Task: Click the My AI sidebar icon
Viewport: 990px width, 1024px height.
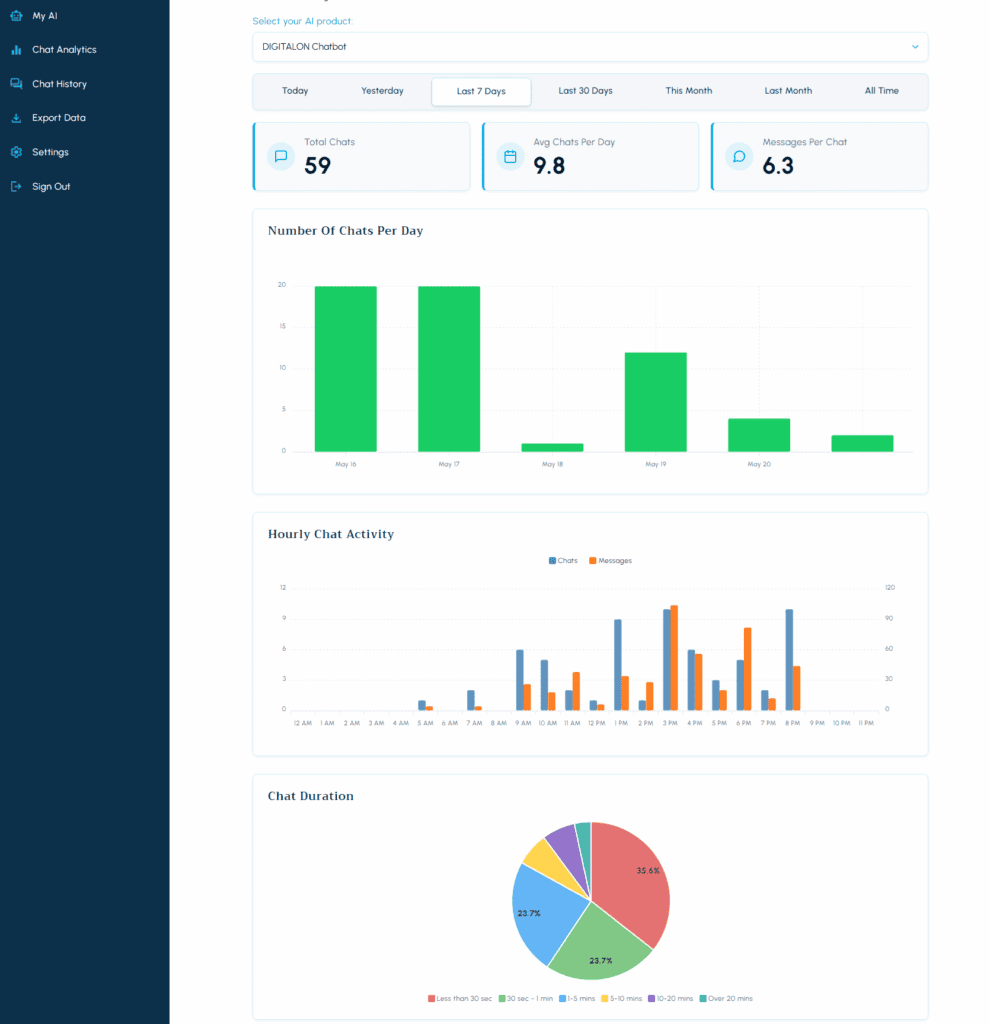Action: (16, 15)
